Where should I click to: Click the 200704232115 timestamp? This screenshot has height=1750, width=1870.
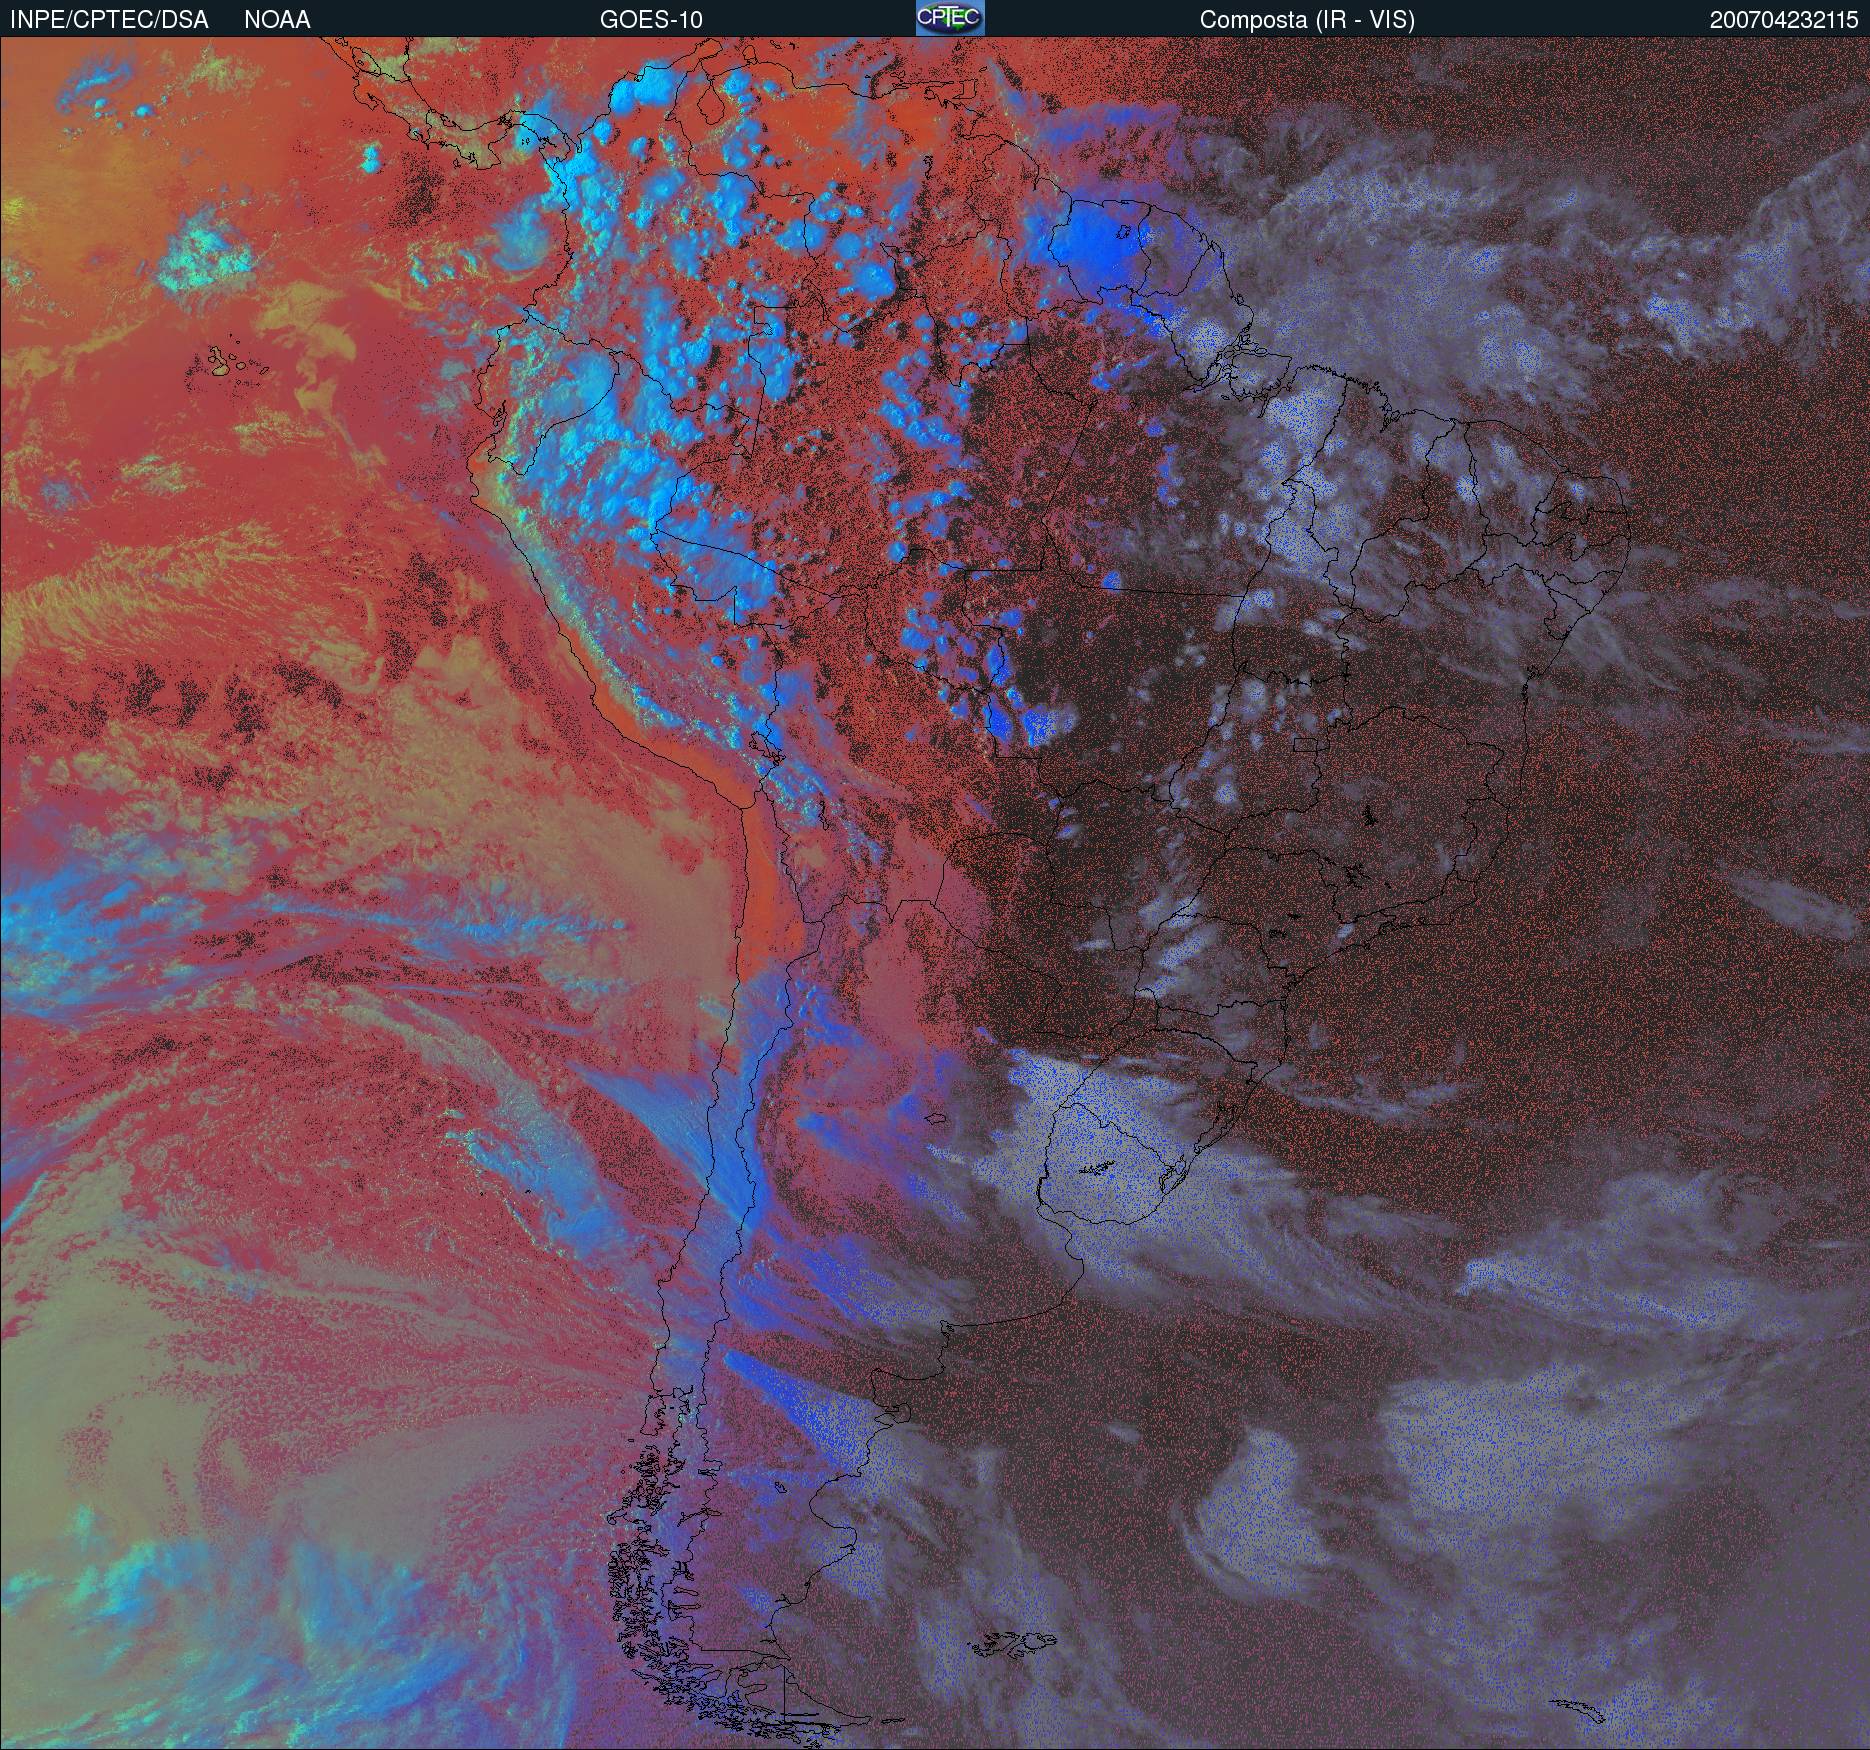pyautogui.click(x=1783, y=20)
